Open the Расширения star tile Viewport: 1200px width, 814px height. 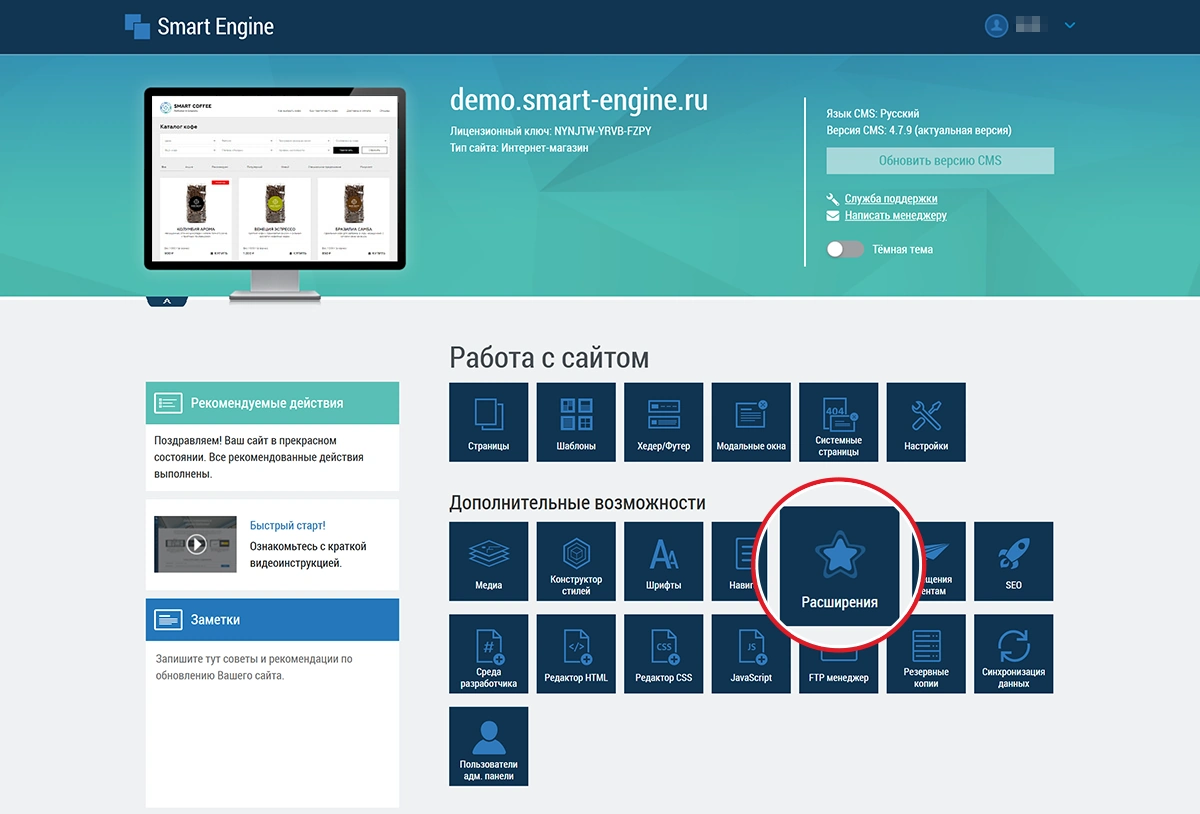tap(839, 566)
